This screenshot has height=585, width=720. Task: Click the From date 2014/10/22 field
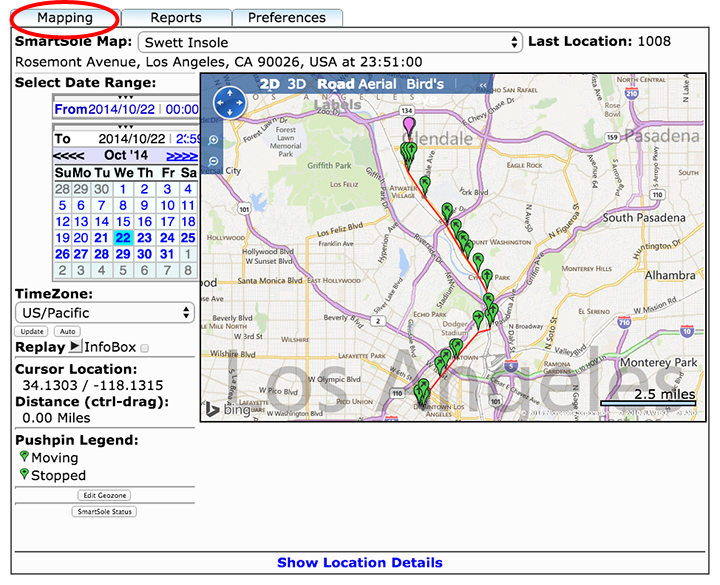coord(121,109)
